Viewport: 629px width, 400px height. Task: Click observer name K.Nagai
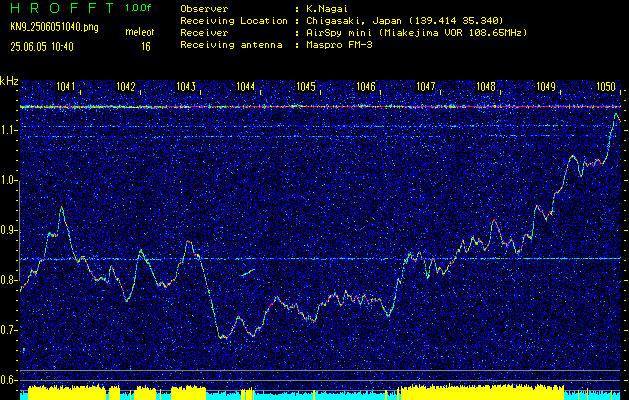(x=325, y=8)
